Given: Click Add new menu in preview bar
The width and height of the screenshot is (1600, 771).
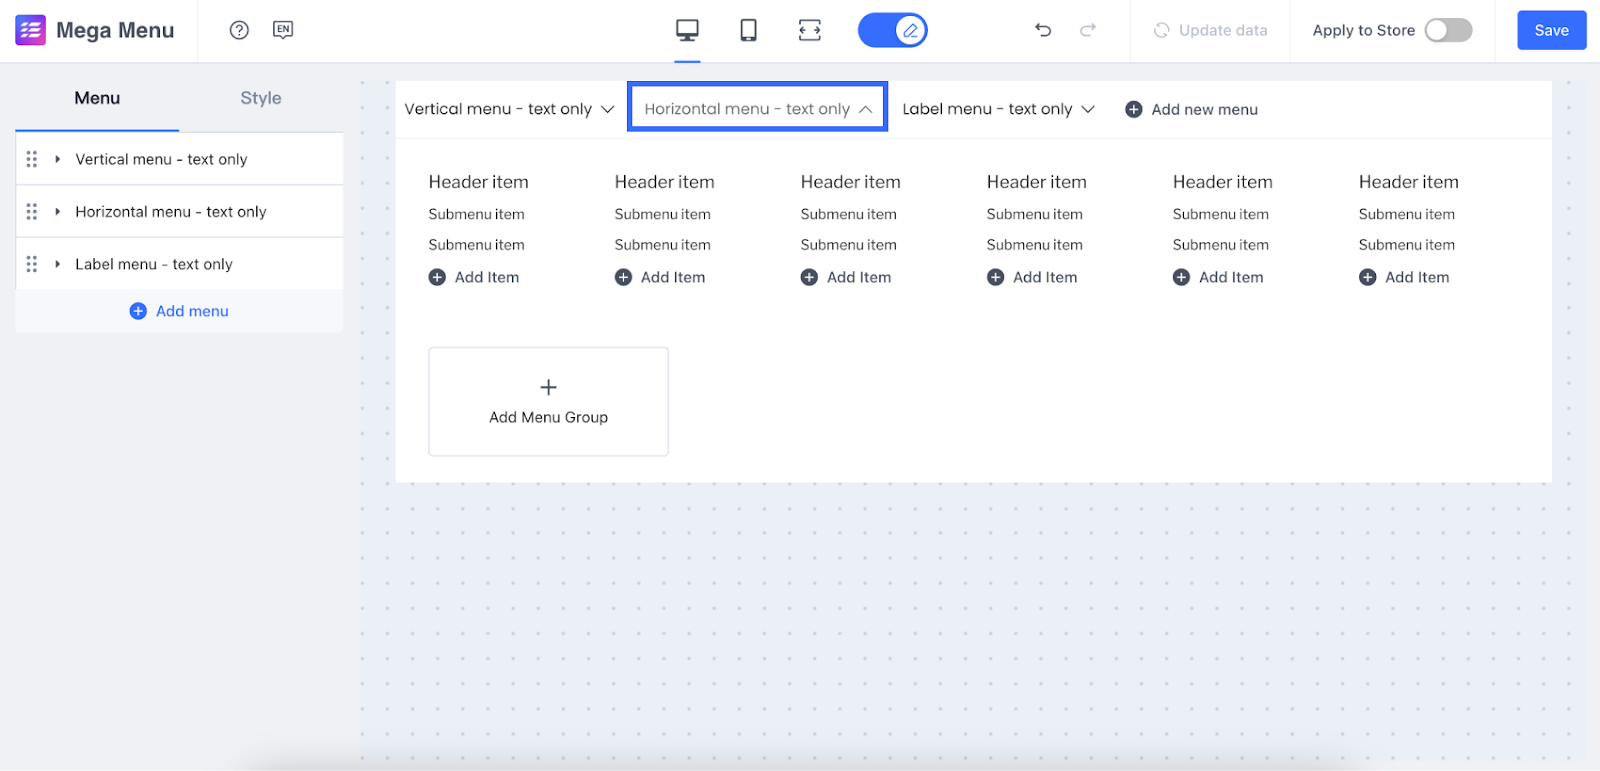Looking at the screenshot, I should (x=1192, y=109).
